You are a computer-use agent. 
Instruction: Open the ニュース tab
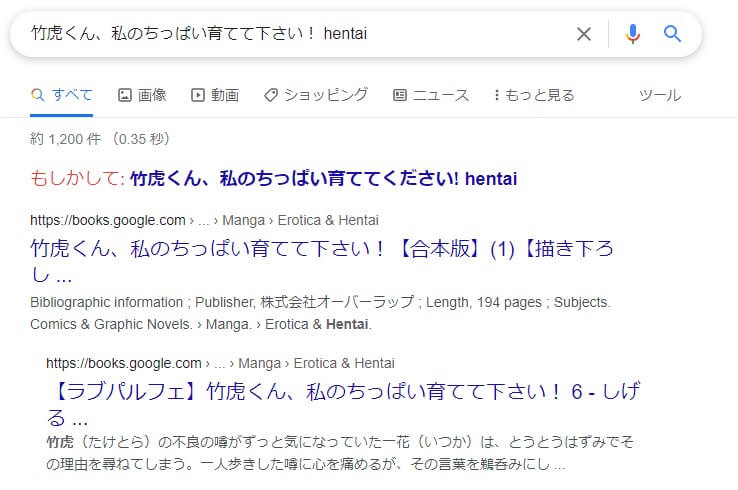[431, 95]
